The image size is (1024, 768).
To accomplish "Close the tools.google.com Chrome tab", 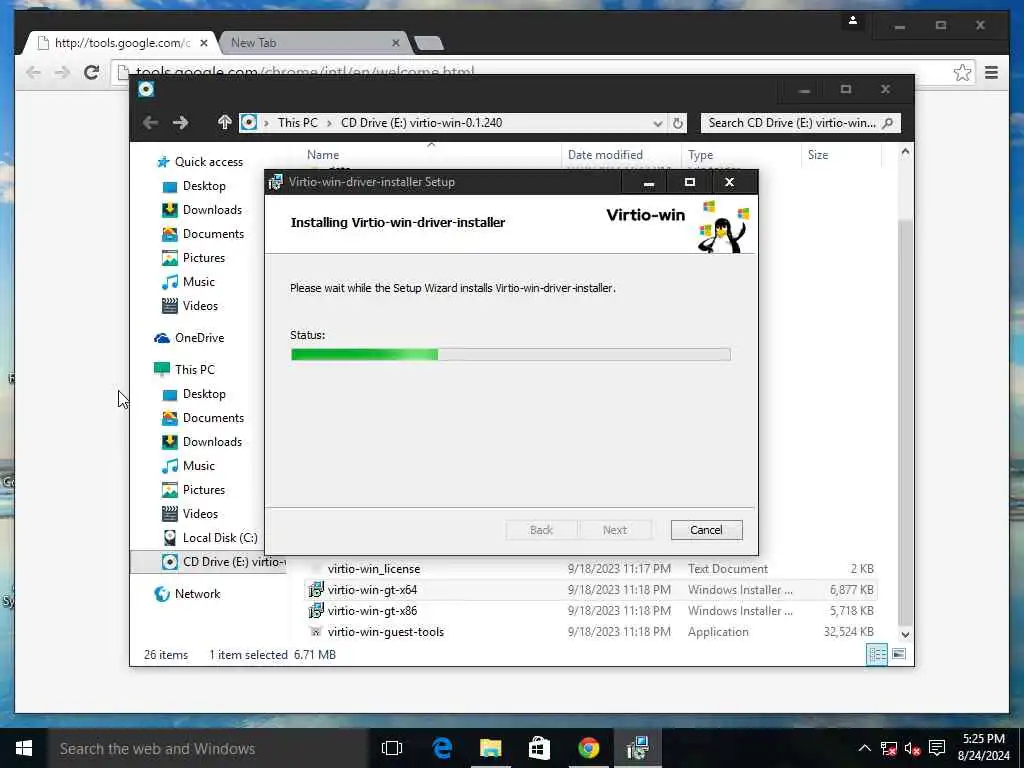I will tap(204, 43).
